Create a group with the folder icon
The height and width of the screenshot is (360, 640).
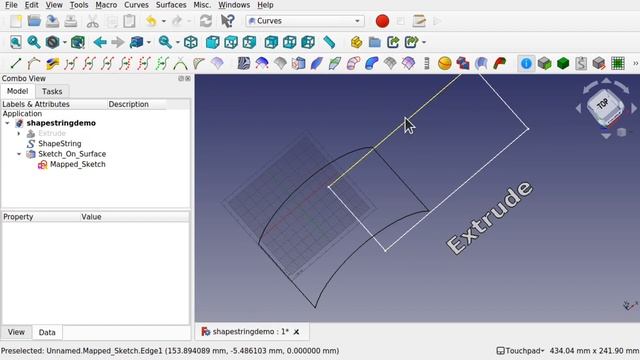point(374,42)
